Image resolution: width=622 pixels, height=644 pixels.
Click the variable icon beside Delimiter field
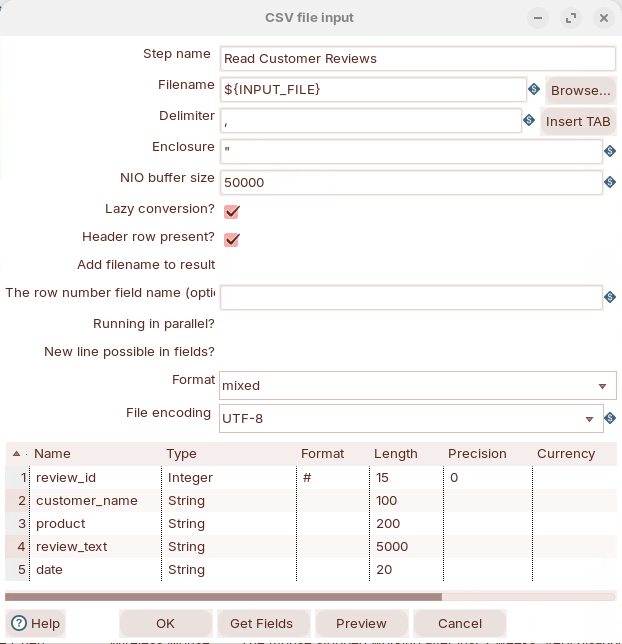pyautogui.click(x=530, y=121)
